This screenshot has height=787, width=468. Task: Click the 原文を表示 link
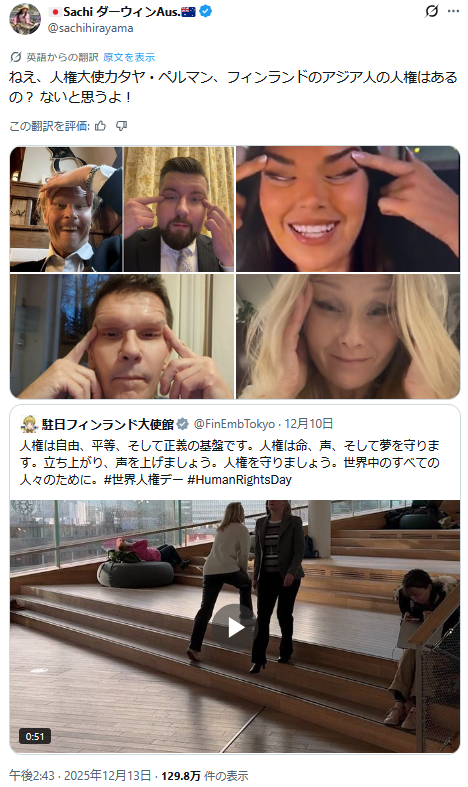(129, 57)
